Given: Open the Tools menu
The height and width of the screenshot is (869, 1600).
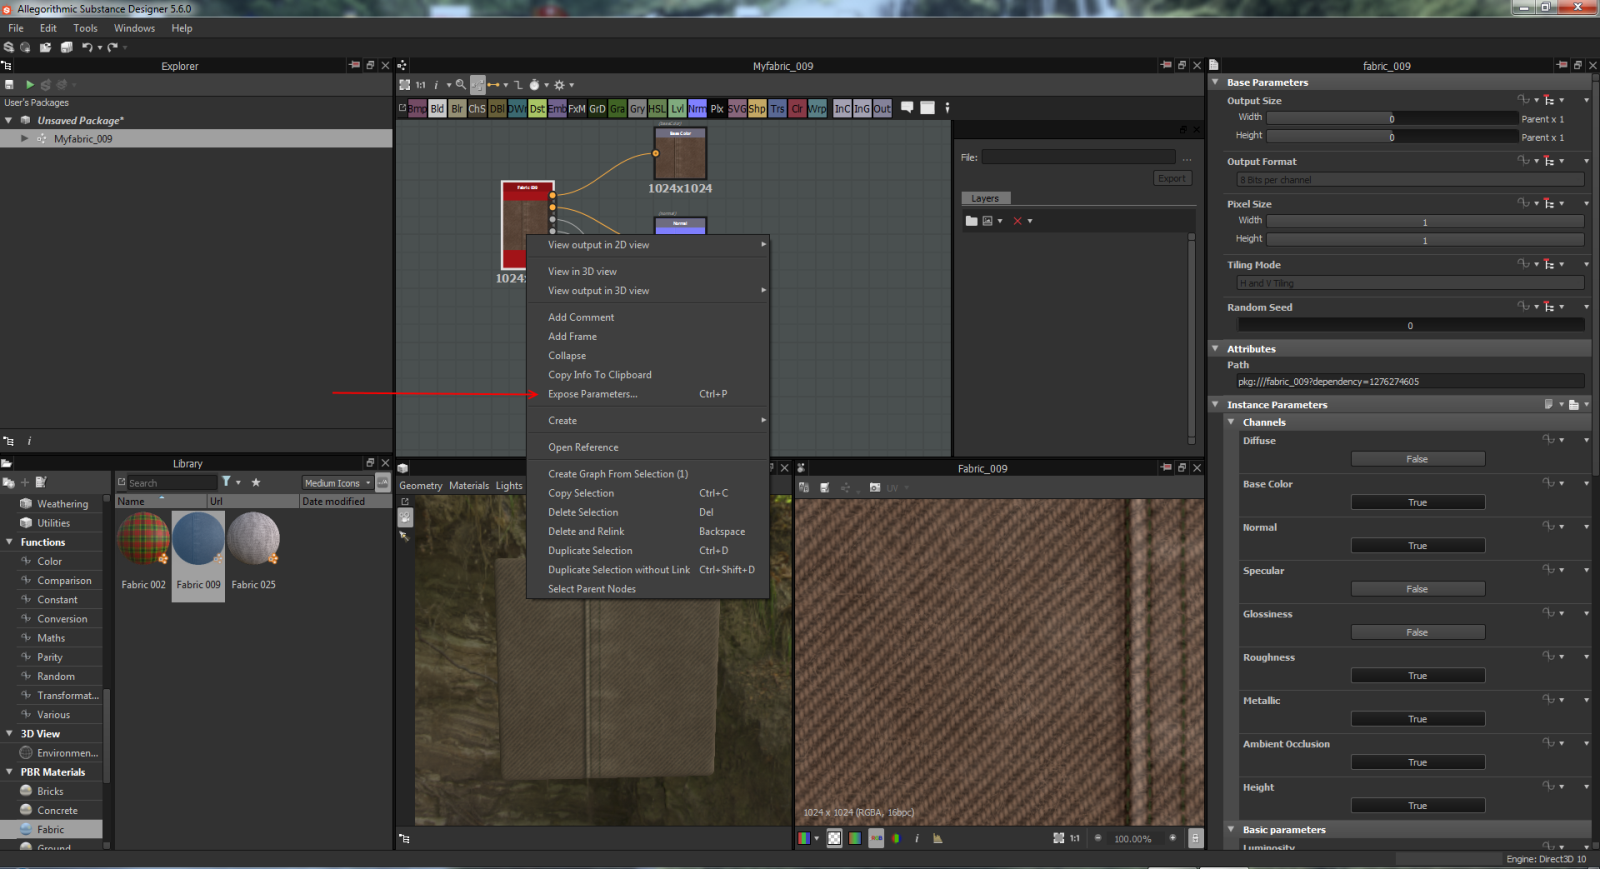Looking at the screenshot, I should (x=85, y=28).
